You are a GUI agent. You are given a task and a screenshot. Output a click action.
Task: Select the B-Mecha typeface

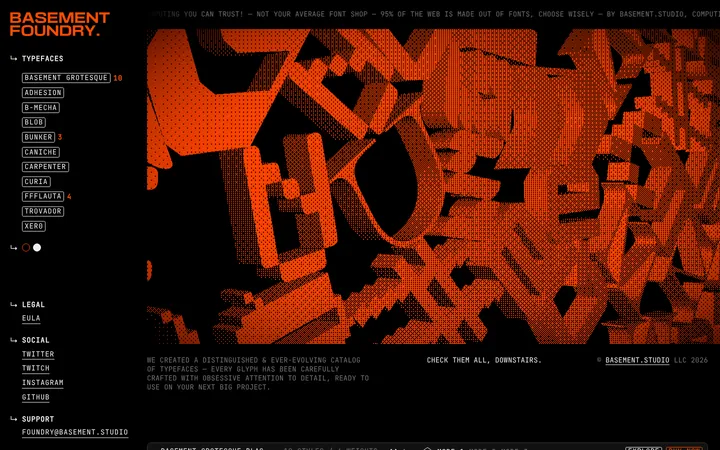tap(41, 107)
